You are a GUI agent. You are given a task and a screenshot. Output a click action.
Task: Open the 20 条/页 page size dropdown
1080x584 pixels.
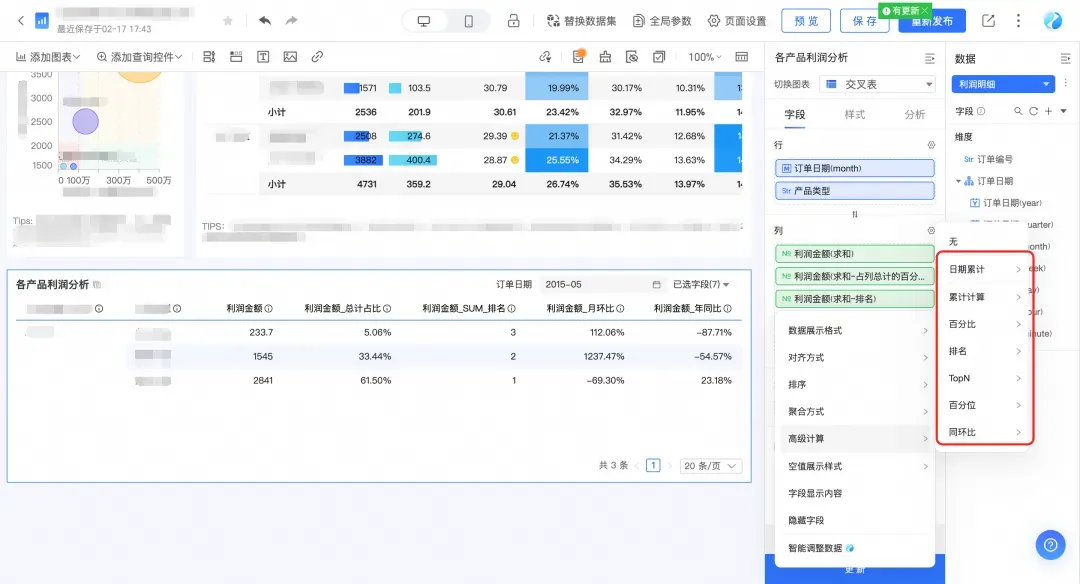710,466
